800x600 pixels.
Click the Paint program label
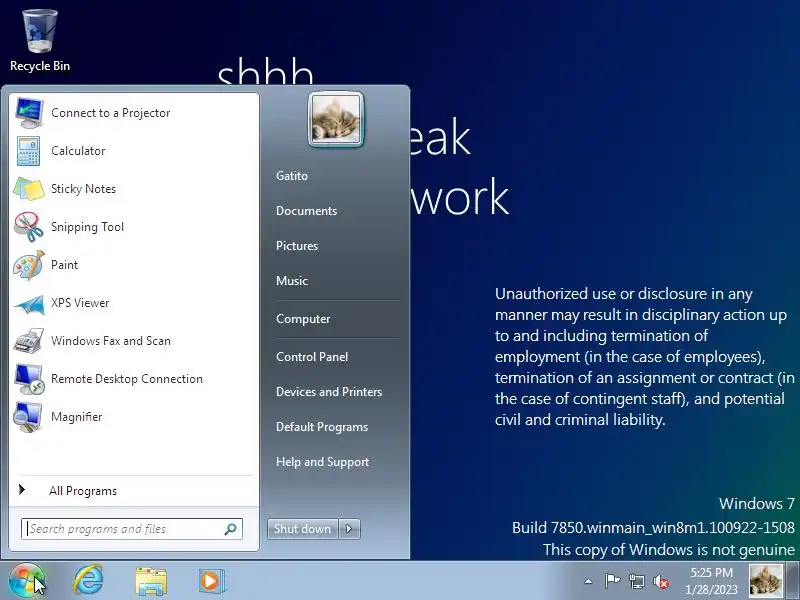click(64, 265)
